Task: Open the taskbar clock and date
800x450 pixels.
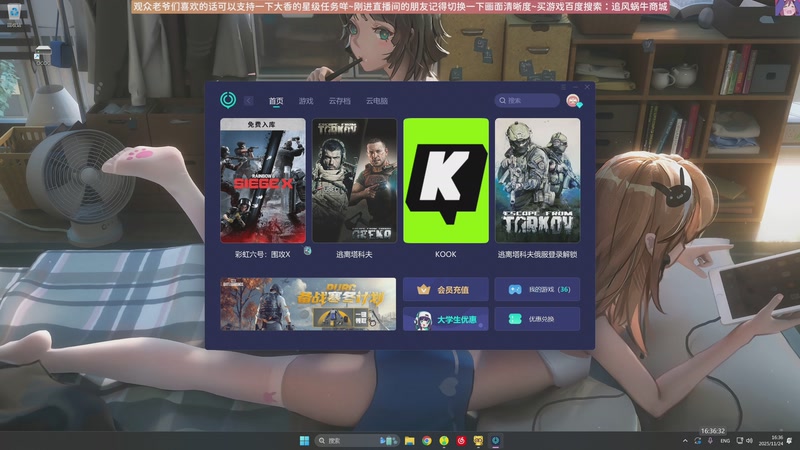Action: click(x=771, y=441)
